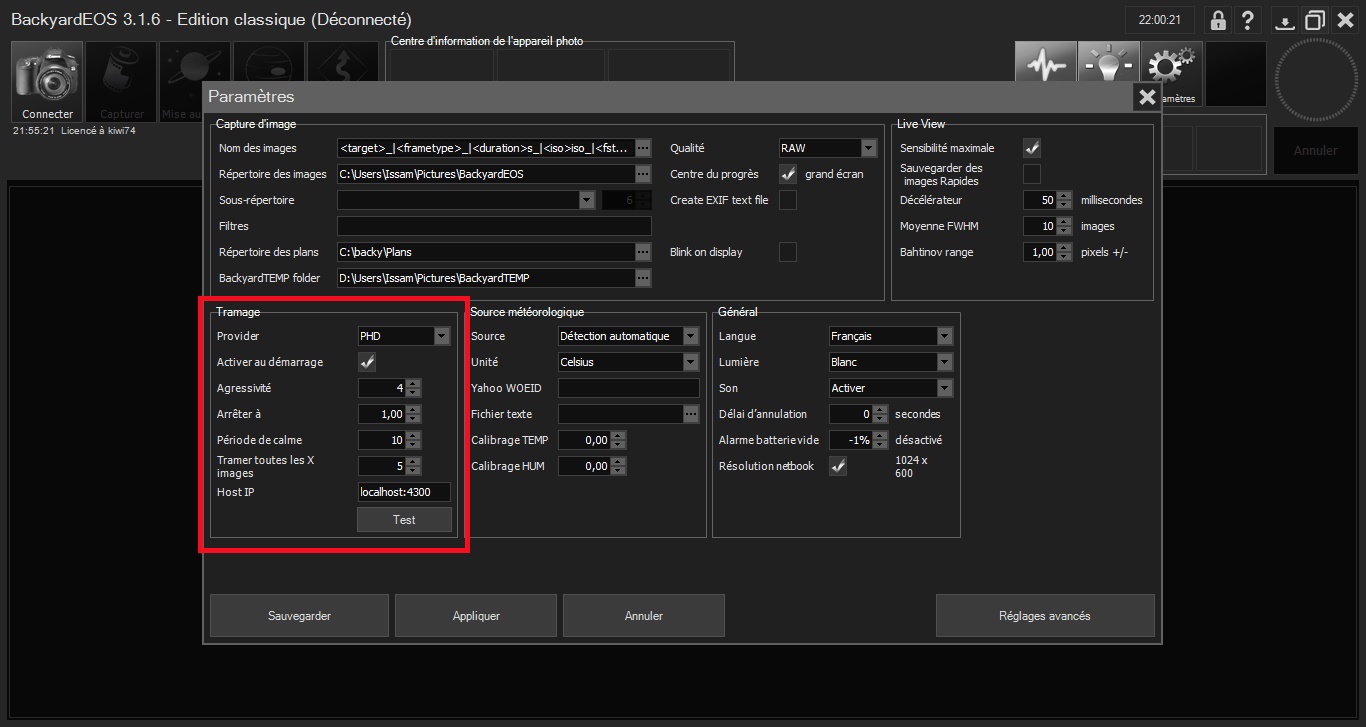The image size is (1366, 727).
Task: Toggle Sensibilité maximale checkbox
Action: [1032, 148]
